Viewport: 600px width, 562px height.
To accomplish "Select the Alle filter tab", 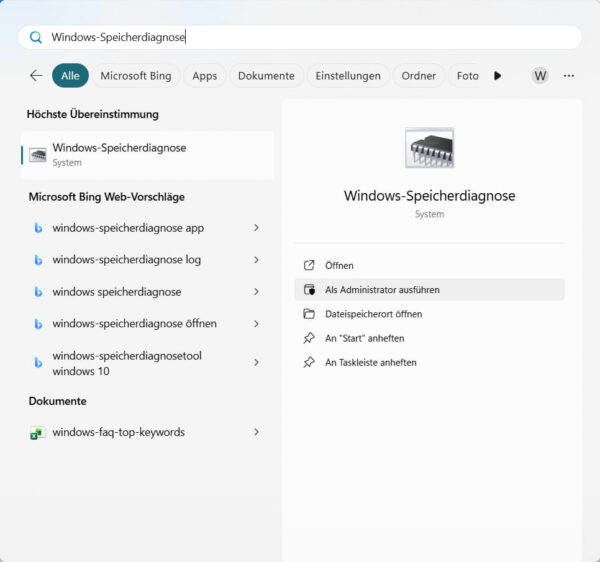I will click(x=70, y=75).
